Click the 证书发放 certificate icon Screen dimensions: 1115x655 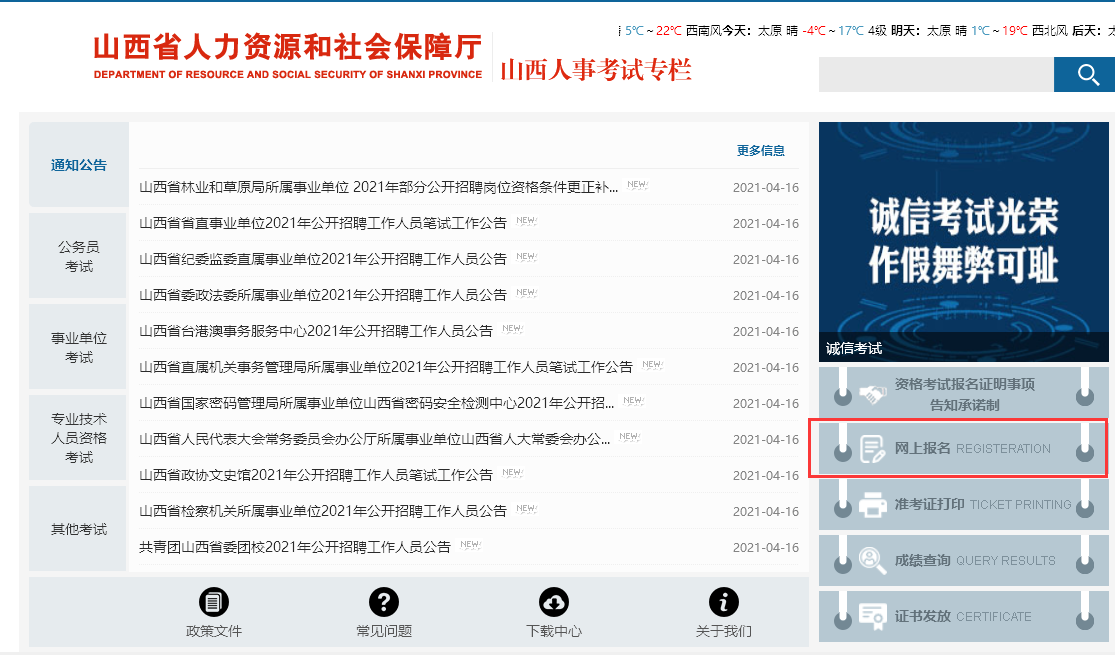(x=872, y=617)
